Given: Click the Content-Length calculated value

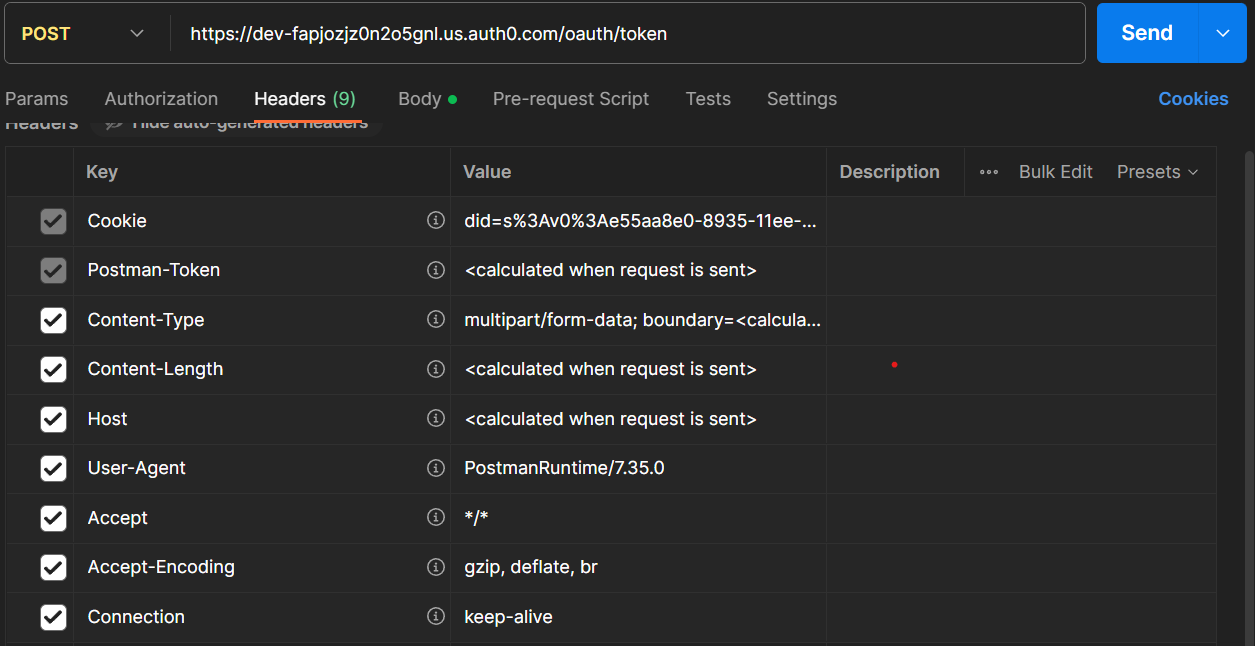Looking at the screenshot, I should [x=610, y=369].
